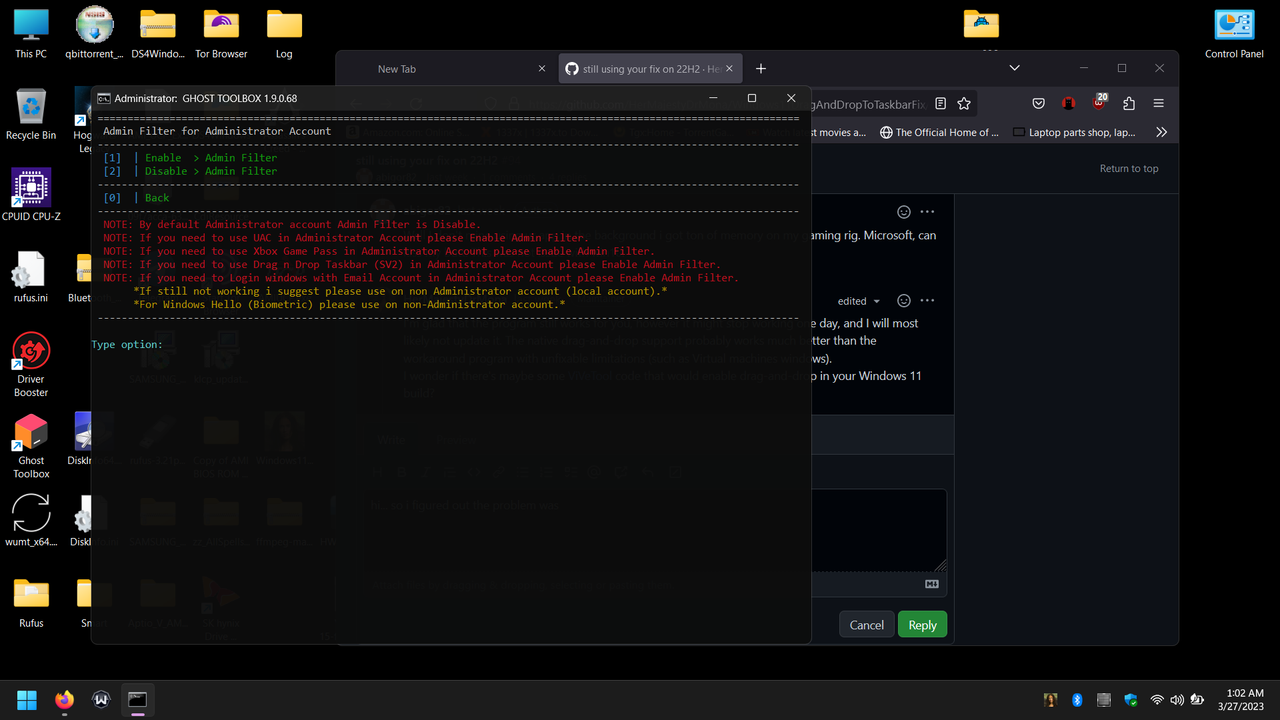Open the volume speaker tray icon
1280x720 pixels.
[x=1177, y=700]
